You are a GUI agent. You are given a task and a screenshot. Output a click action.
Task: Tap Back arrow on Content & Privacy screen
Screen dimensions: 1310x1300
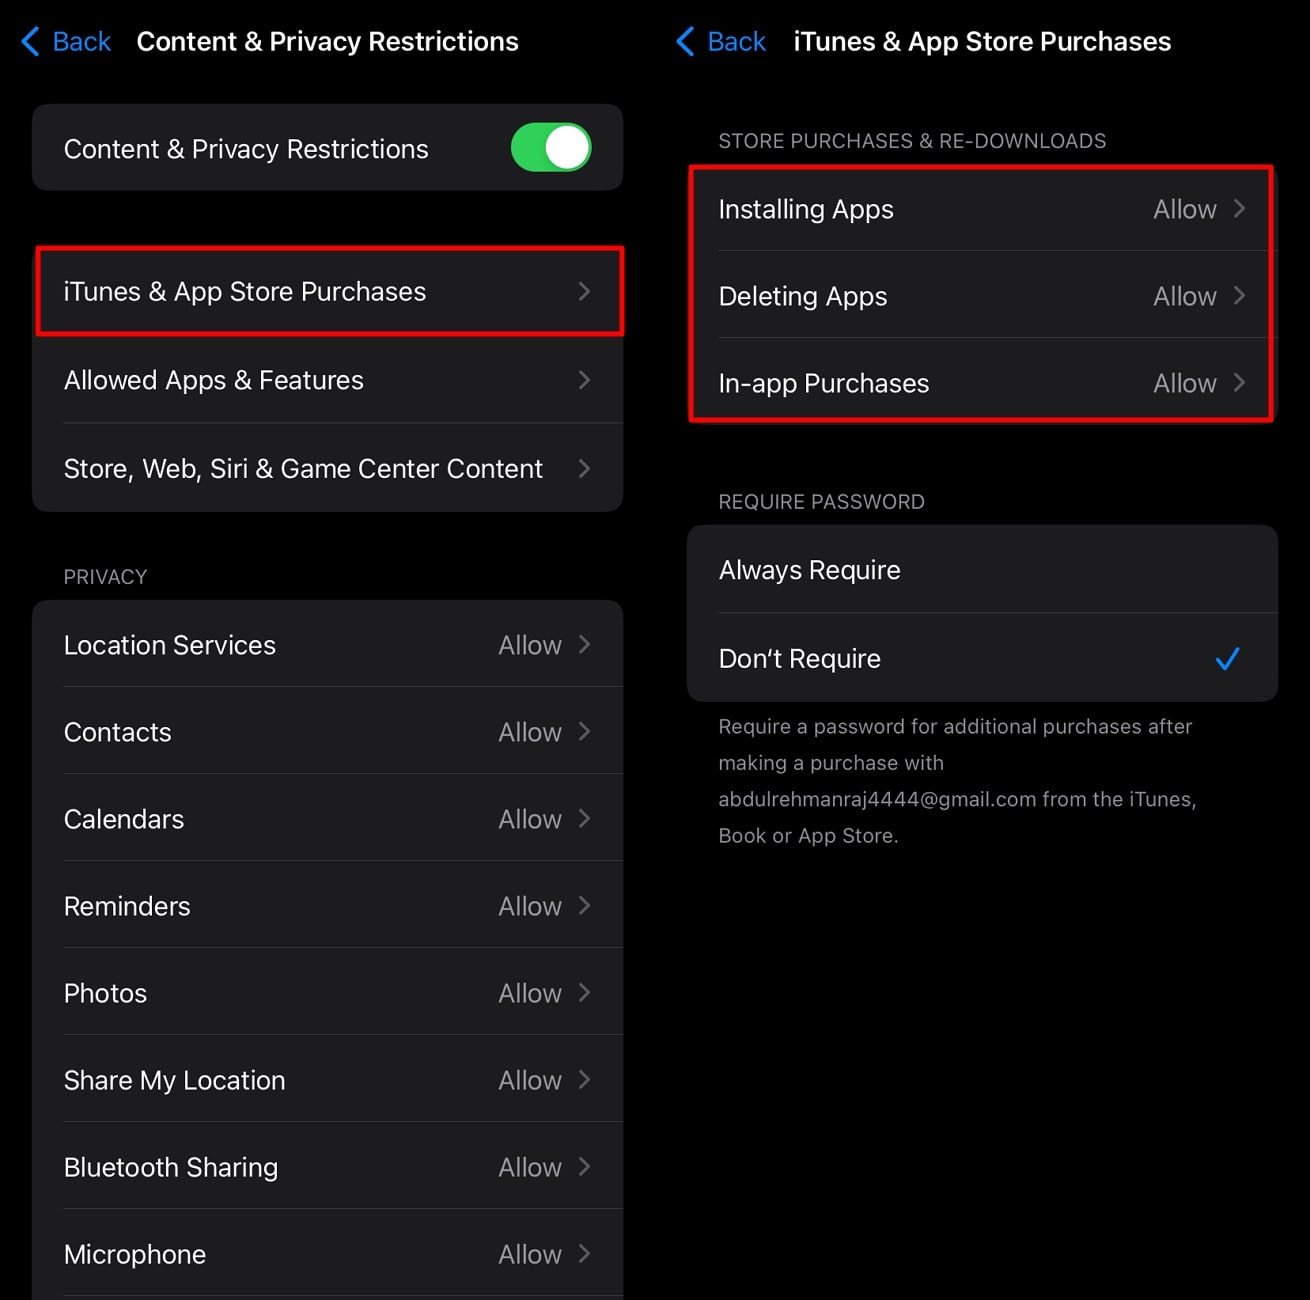tap(65, 42)
